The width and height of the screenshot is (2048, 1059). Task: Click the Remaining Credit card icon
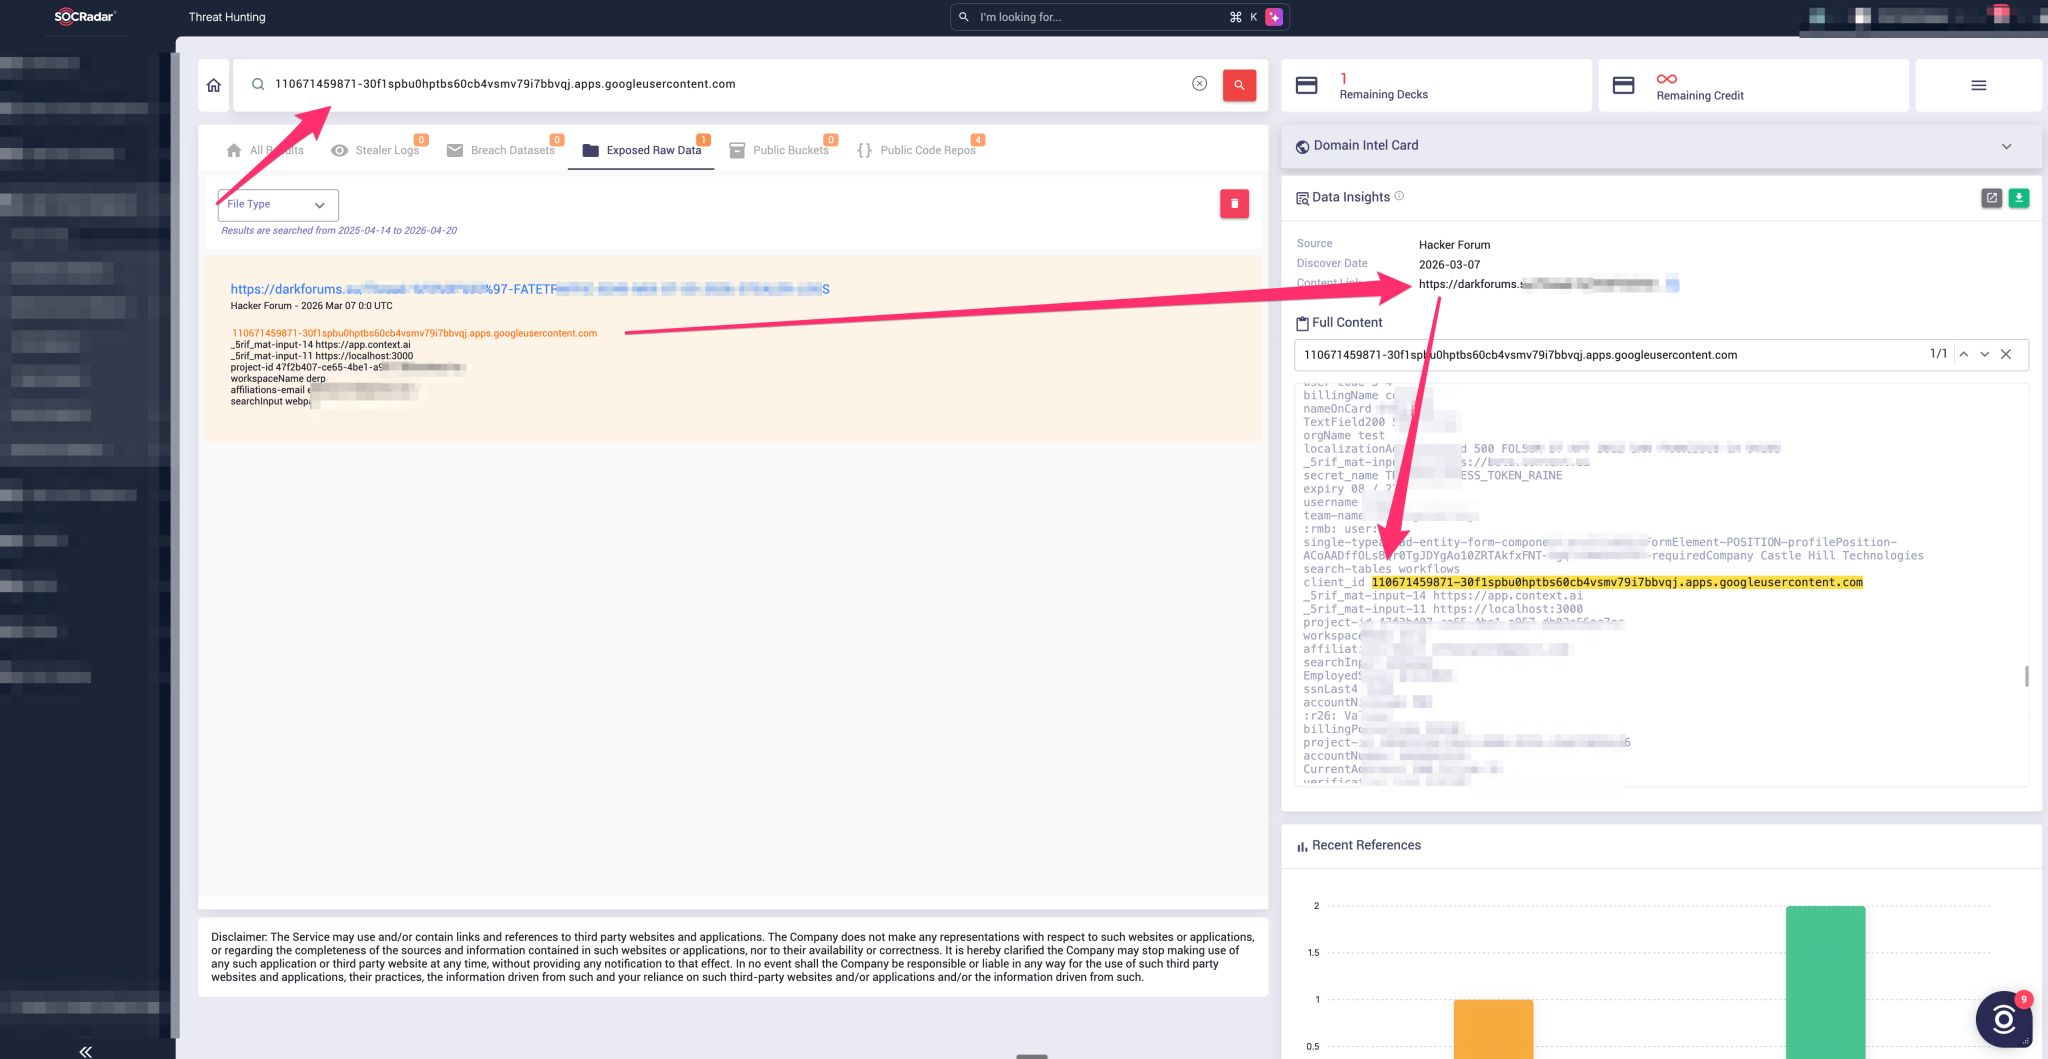click(x=1623, y=85)
